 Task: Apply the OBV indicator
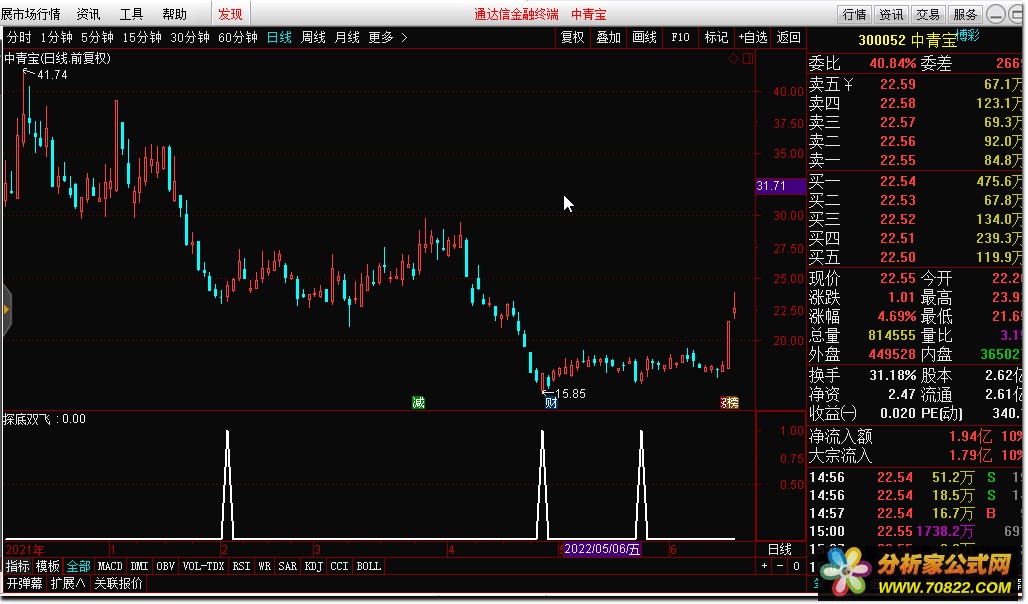pyautogui.click(x=166, y=566)
